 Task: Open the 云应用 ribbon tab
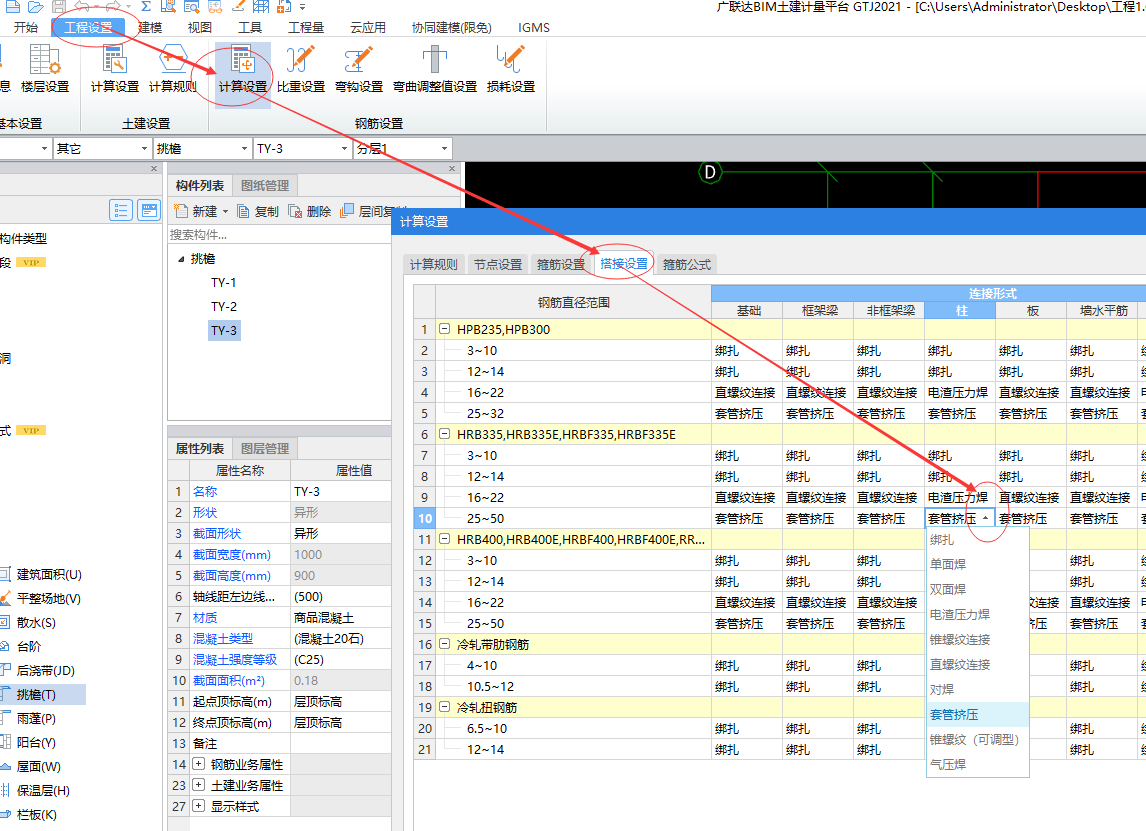(x=368, y=27)
